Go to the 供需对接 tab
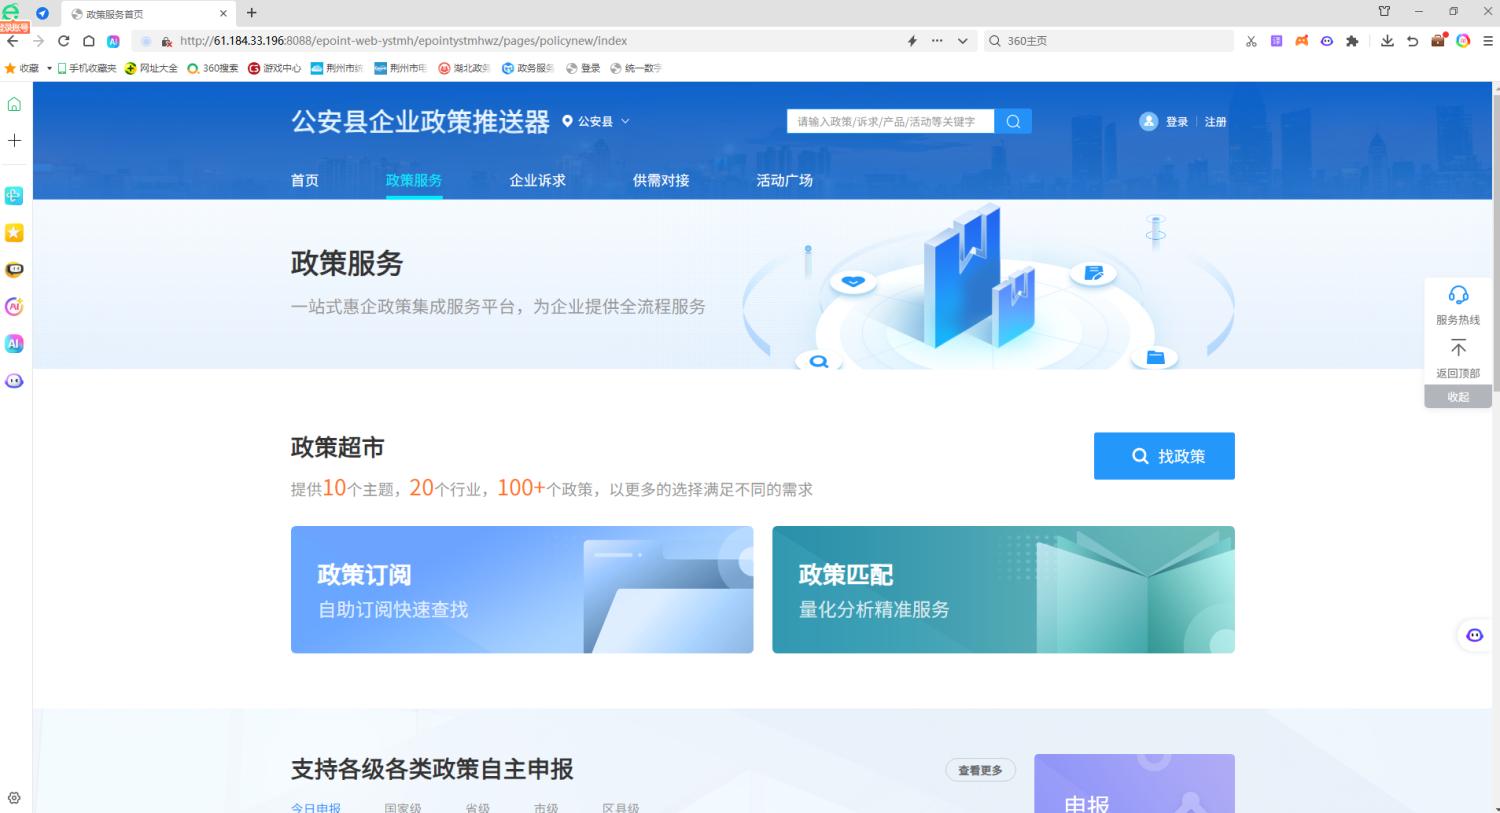 [661, 180]
